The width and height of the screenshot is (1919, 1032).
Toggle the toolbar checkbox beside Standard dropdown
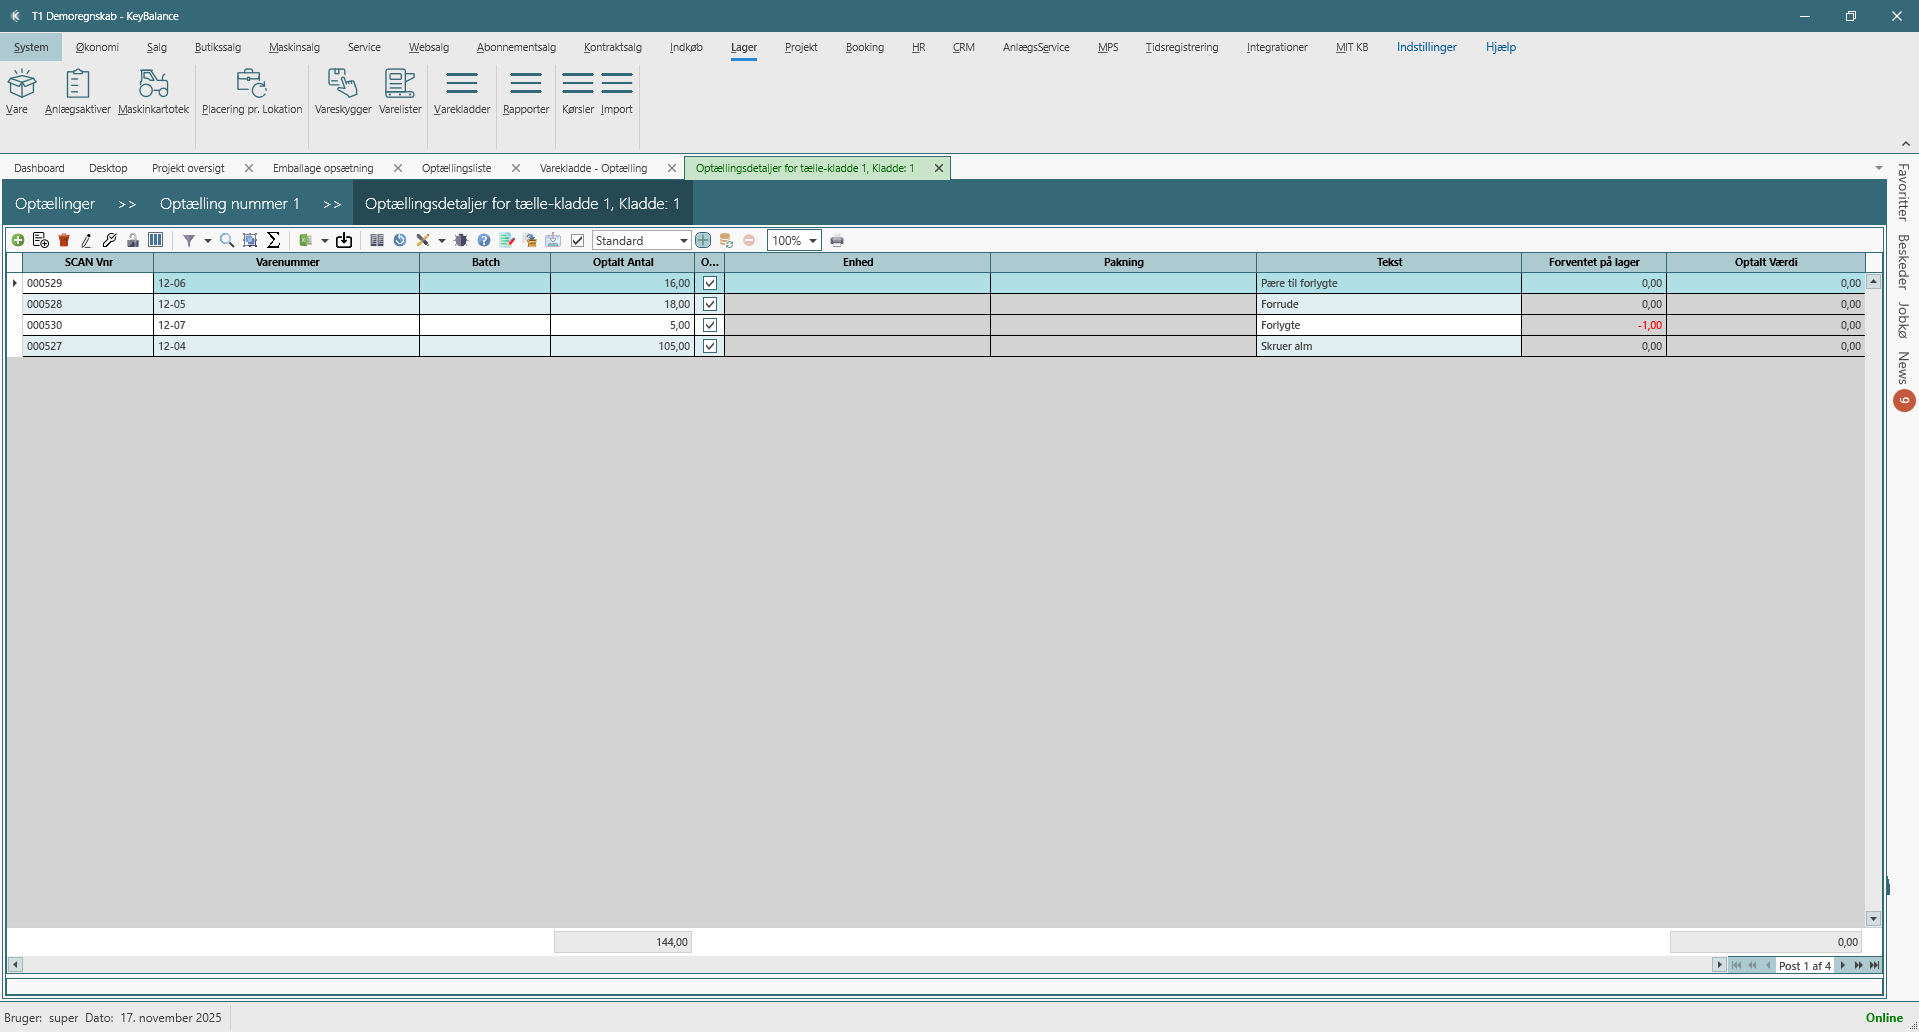577,240
